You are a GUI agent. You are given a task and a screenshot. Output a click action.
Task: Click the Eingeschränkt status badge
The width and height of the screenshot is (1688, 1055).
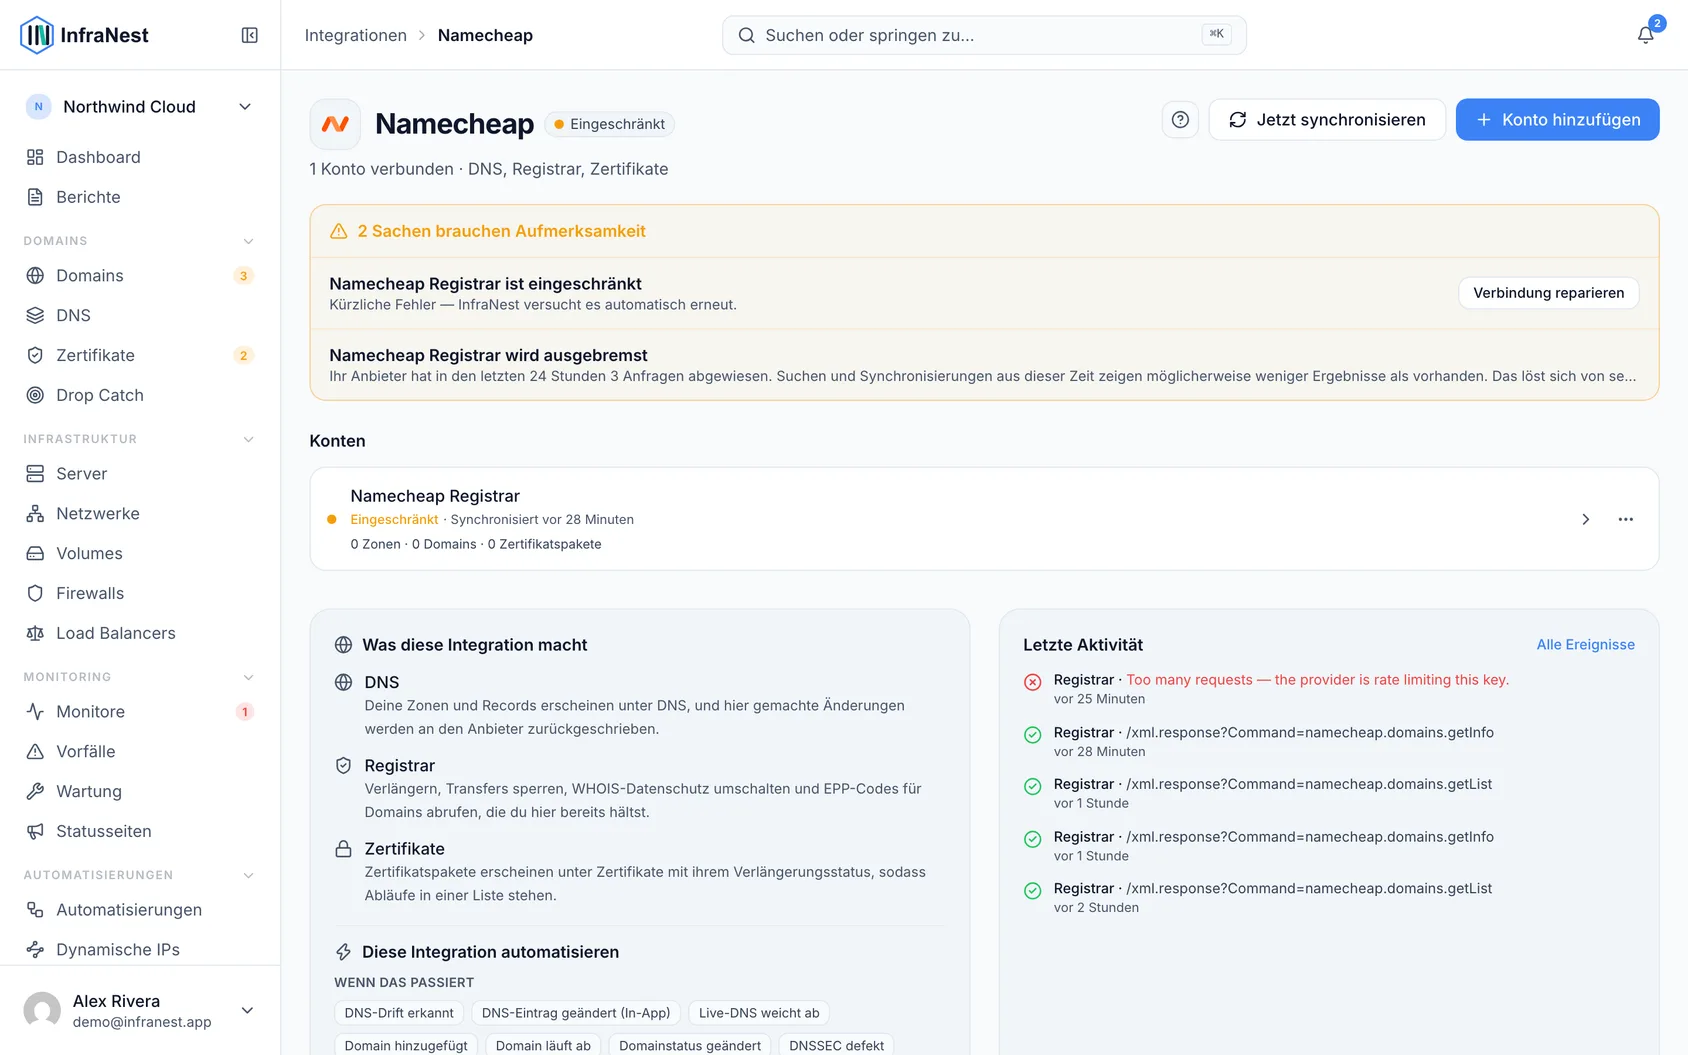tap(610, 124)
